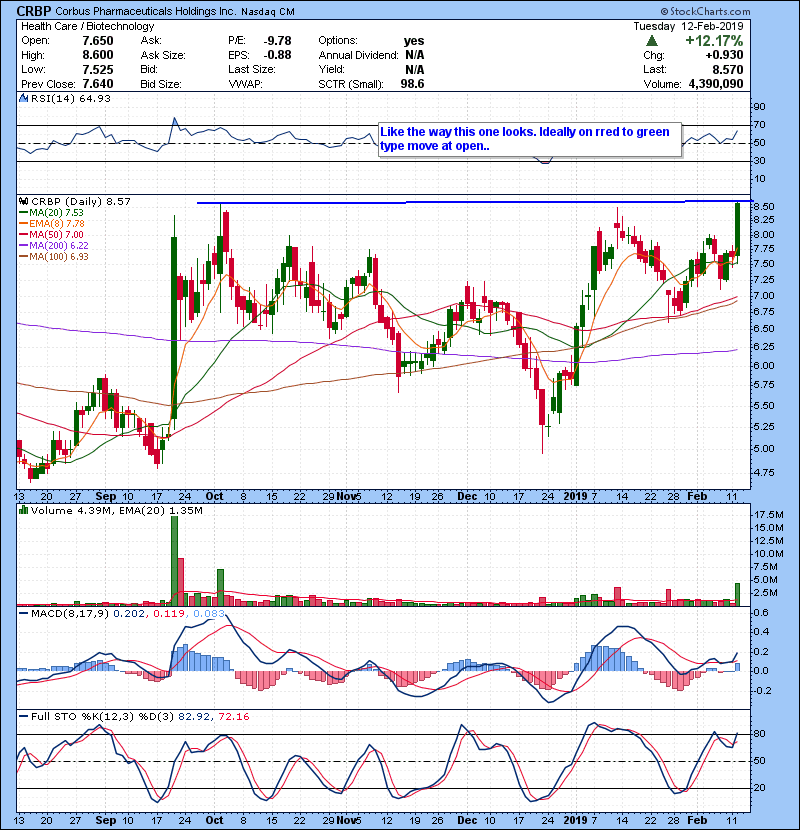800x830 pixels.
Task: Click the Sep label on price chart axis
Action: pyautogui.click(x=105, y=497)
